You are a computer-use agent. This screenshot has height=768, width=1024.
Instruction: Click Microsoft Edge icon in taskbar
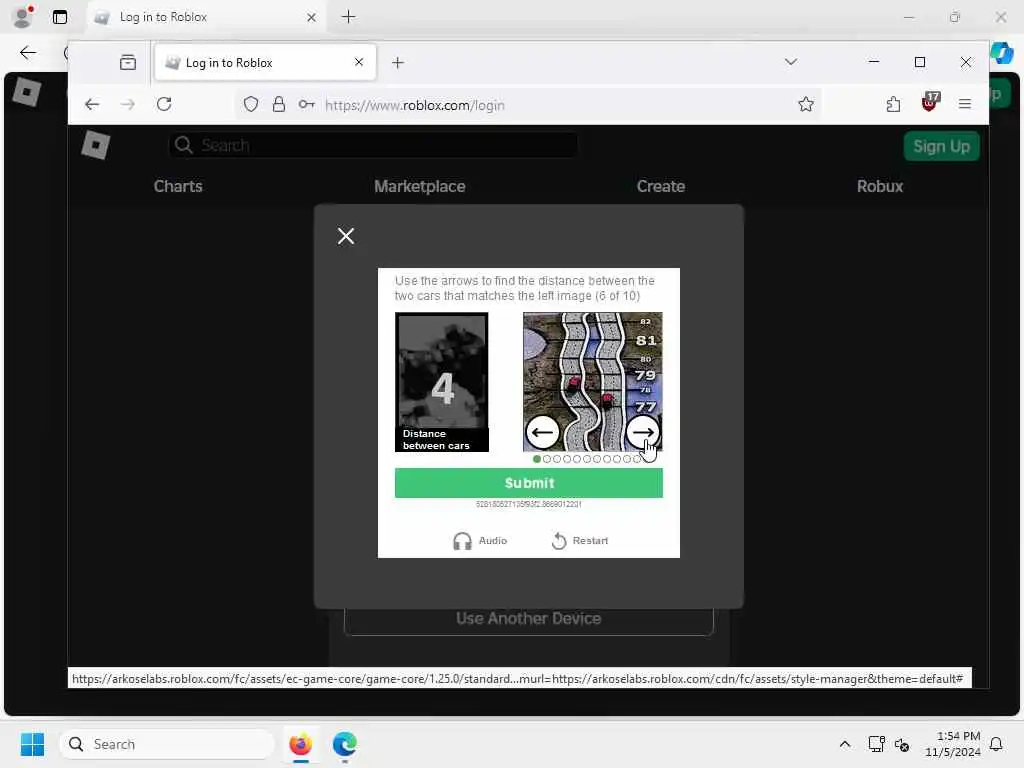tap(344, 744)
